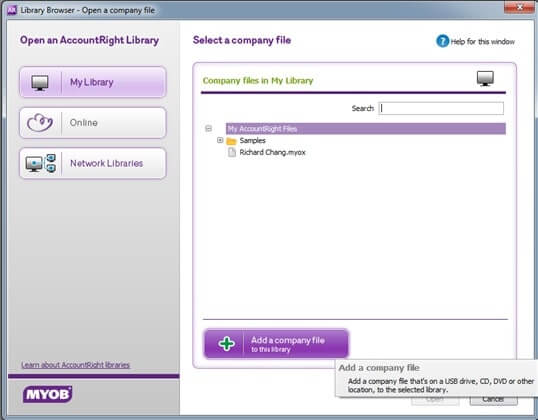Screen dimensions: 538x420
Task: Select the Samples folder
Action: pyautogui.click(x=253, y=140)
